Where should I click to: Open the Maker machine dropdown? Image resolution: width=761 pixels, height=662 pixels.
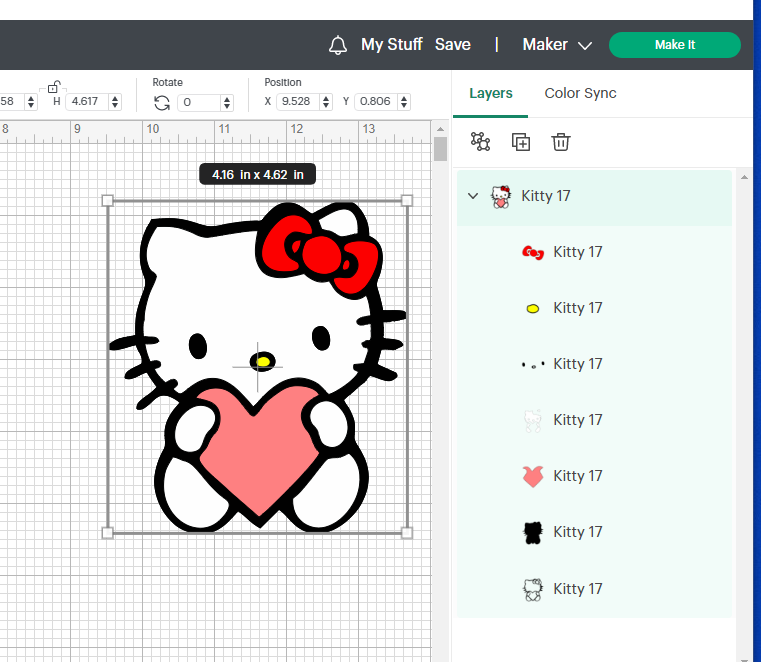pos(557,45)
